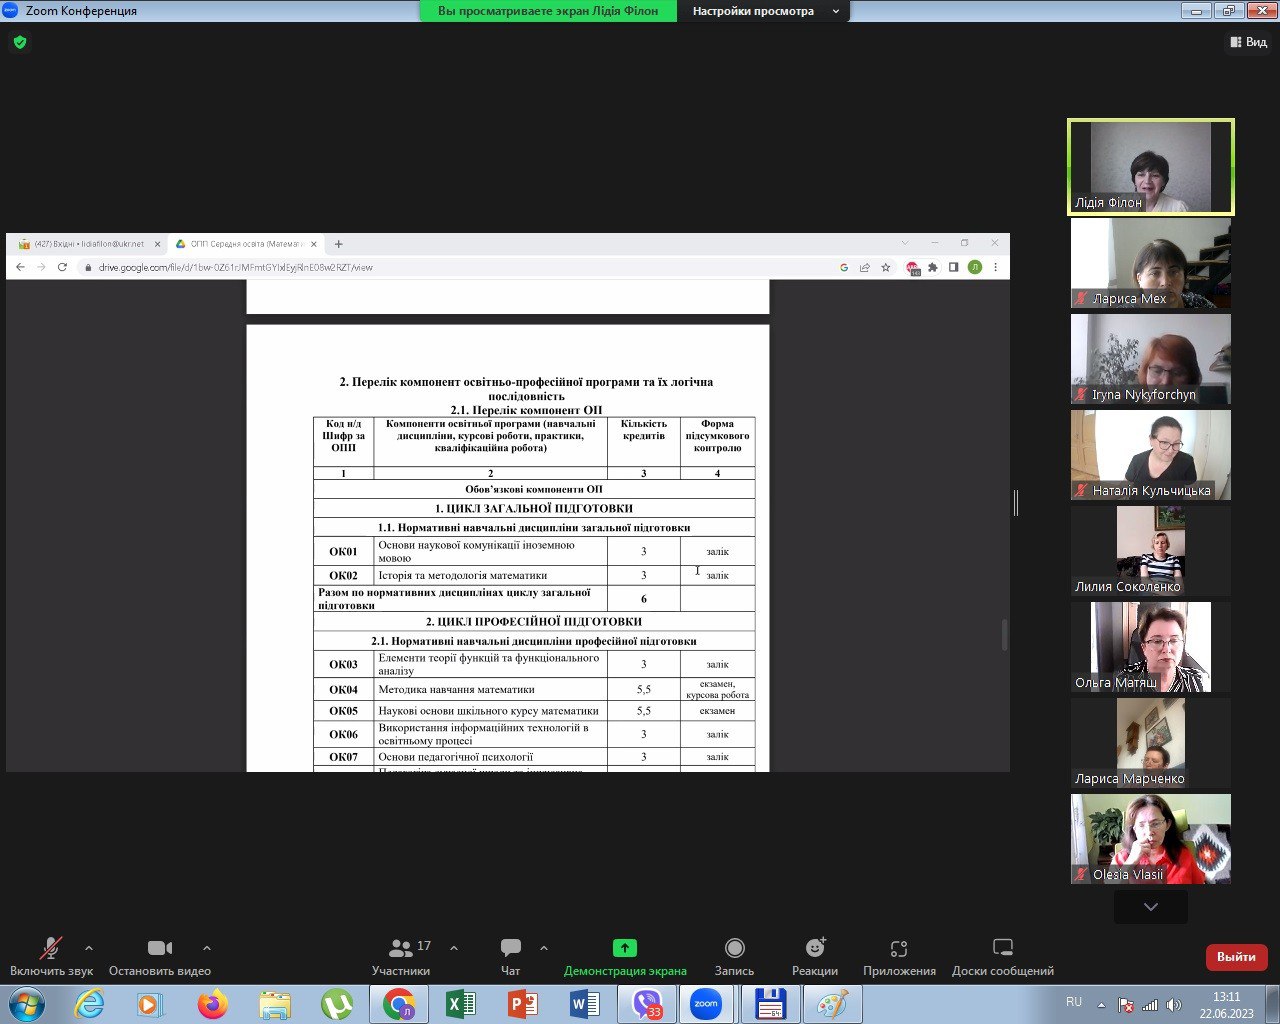Open the Вид view menu
This screenshot has height=1024, width=1280.
click(x=1248, y=42)
